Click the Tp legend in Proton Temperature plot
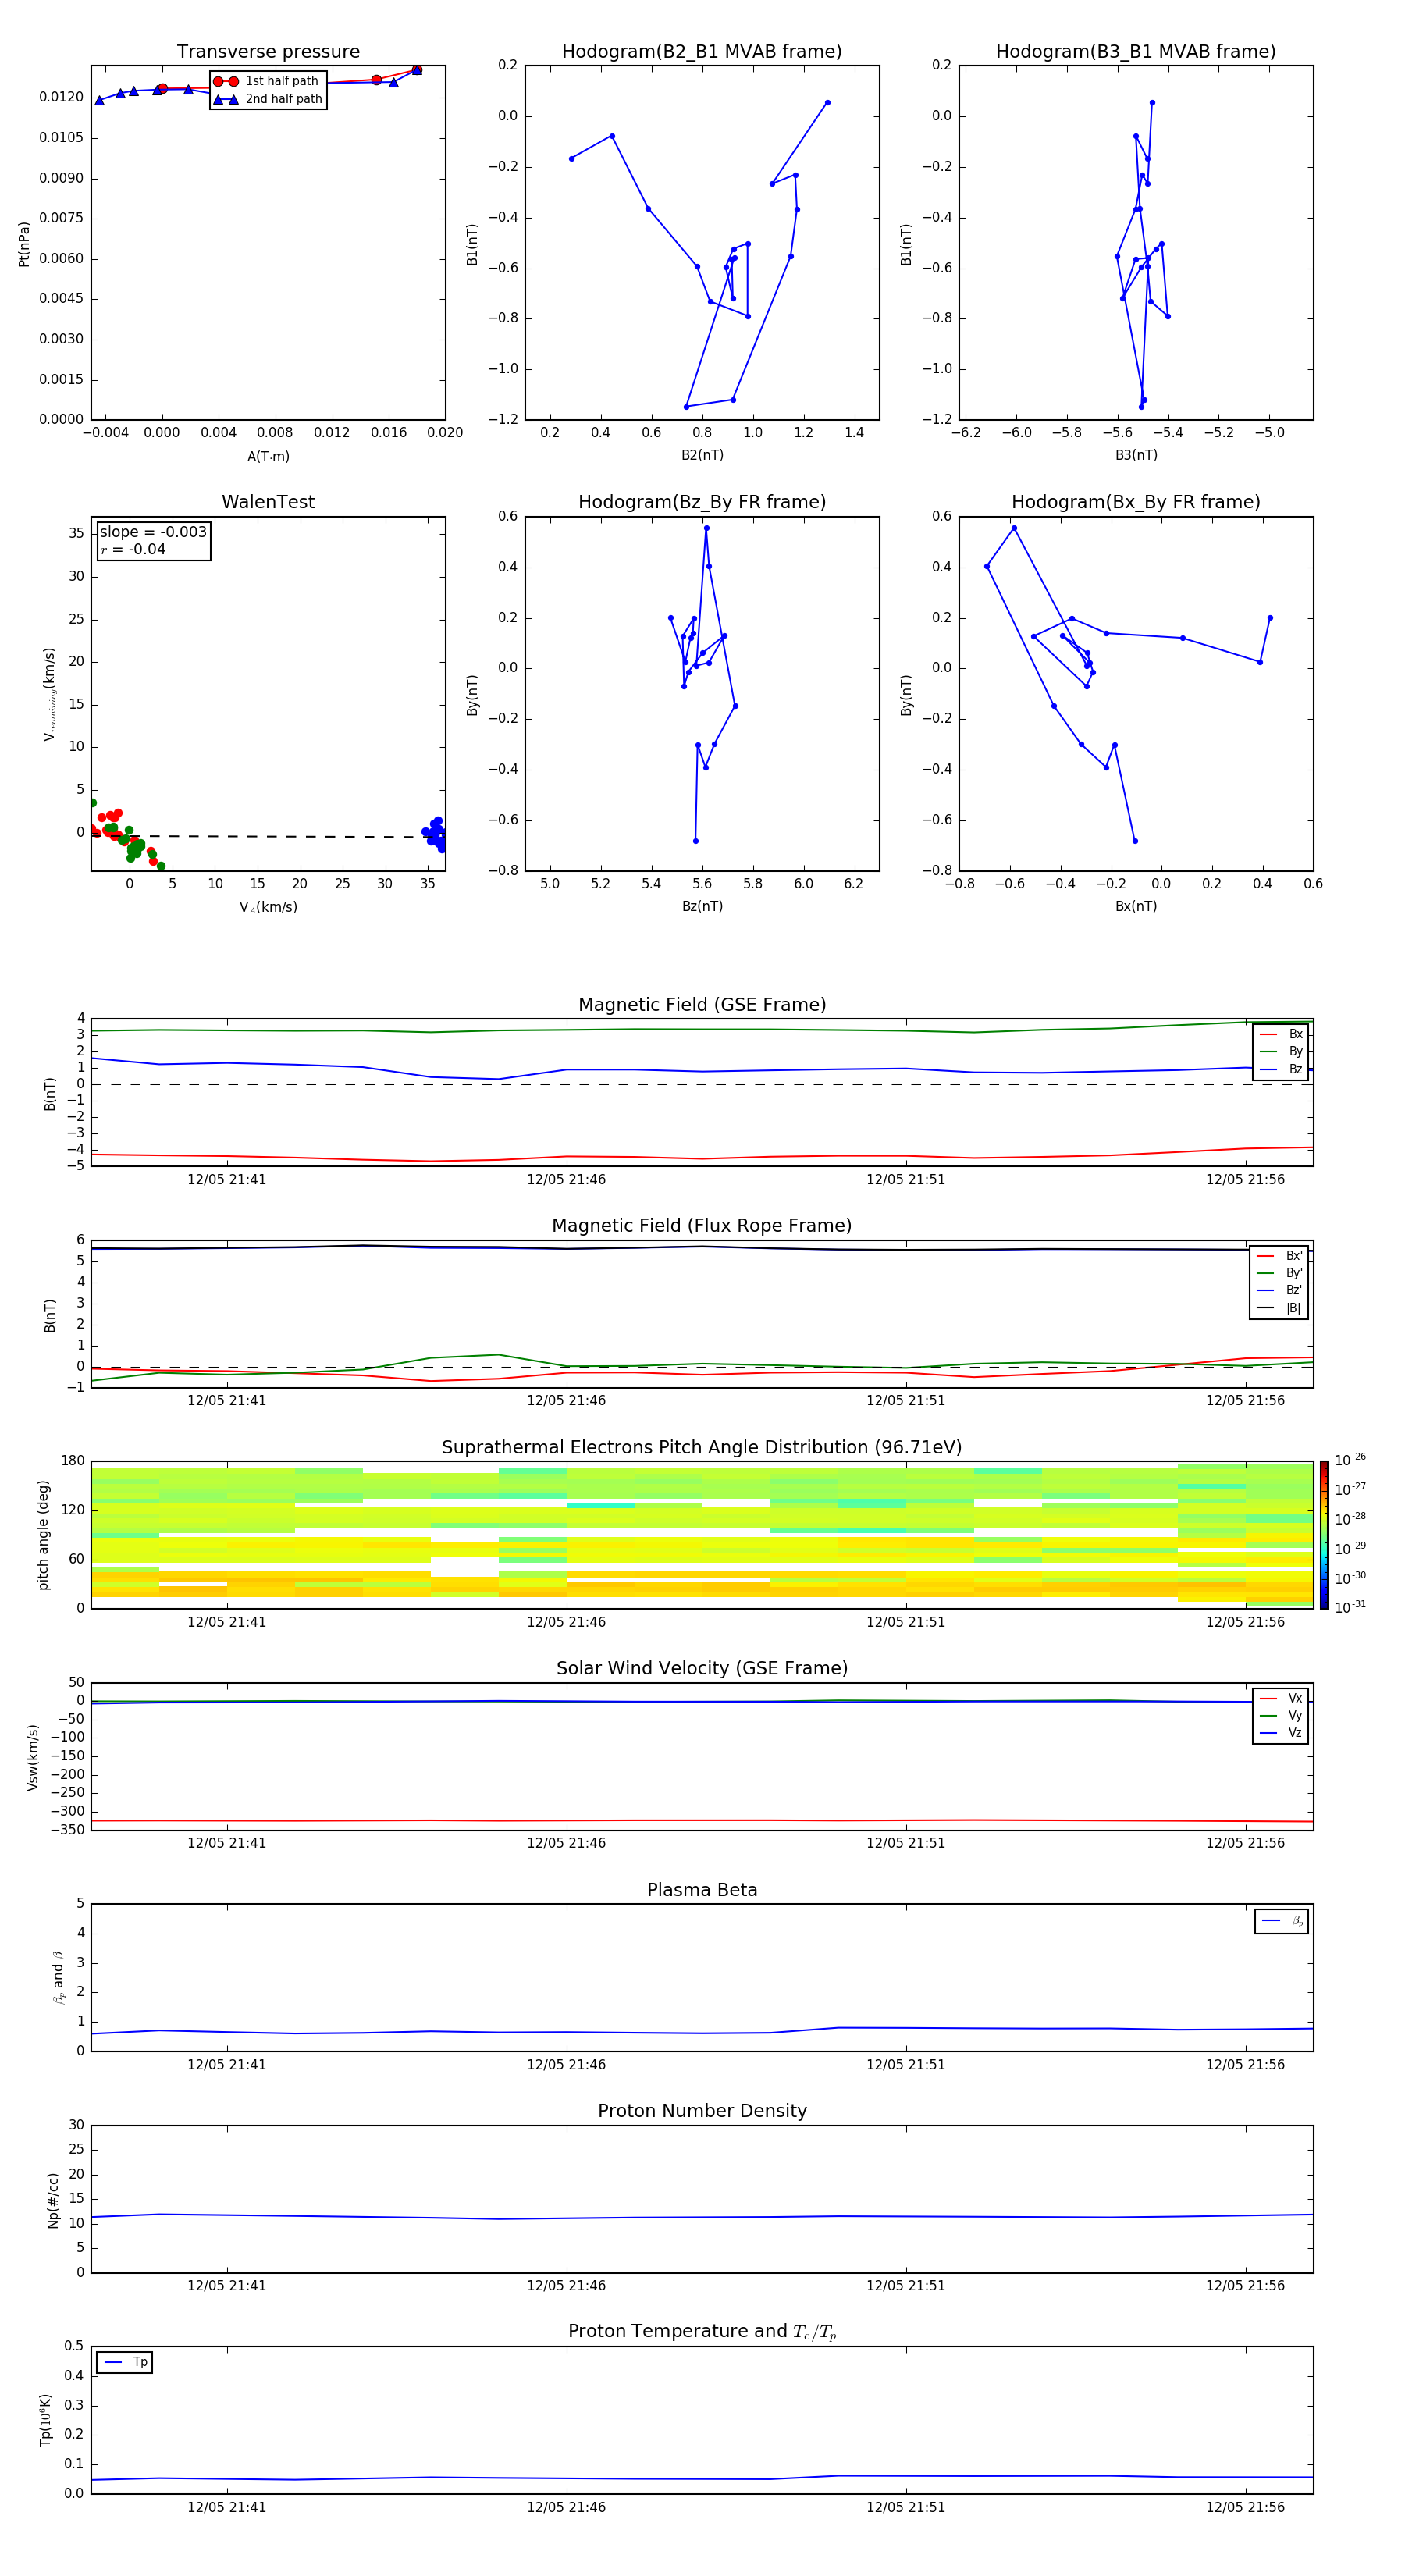This screenshot has width=1405, height=2576. (x=124, y=2362)
